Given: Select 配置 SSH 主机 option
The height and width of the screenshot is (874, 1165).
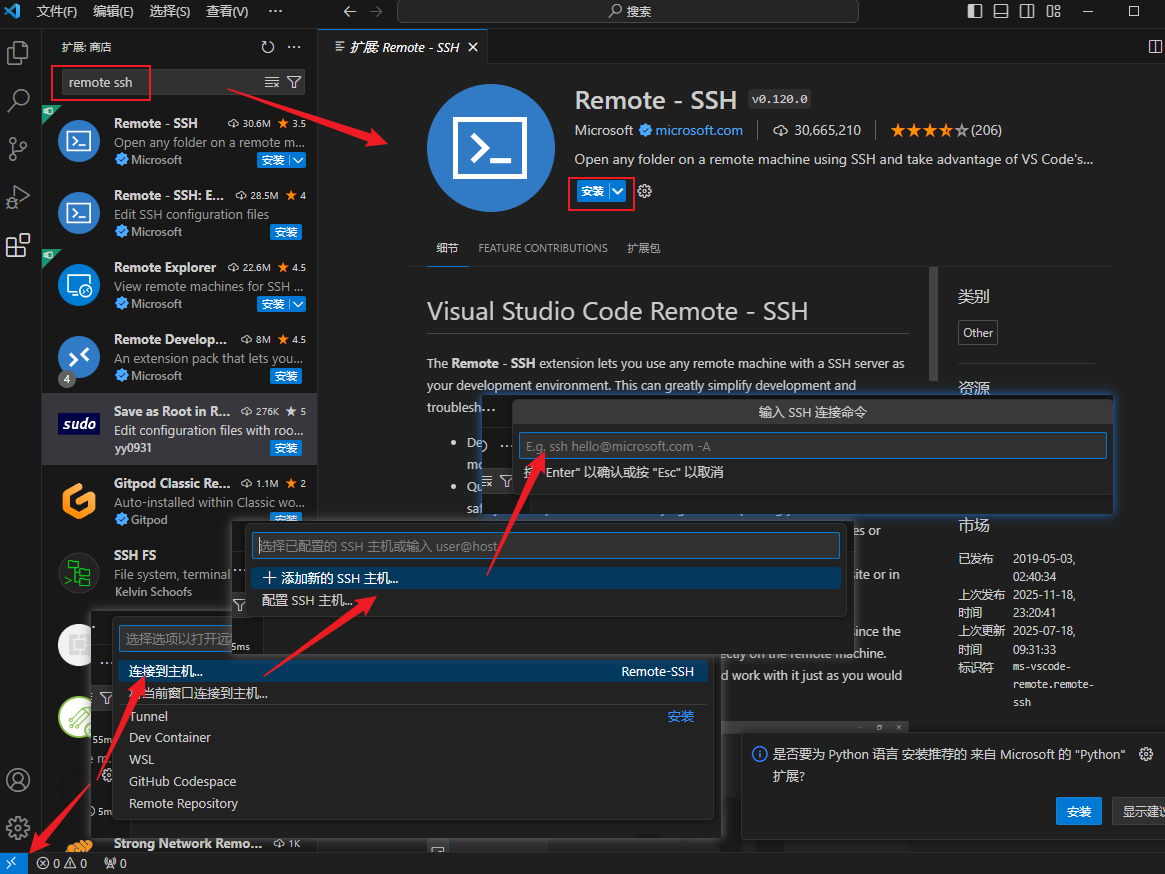Looking at the screenshot, I should (x=545, y=601).
